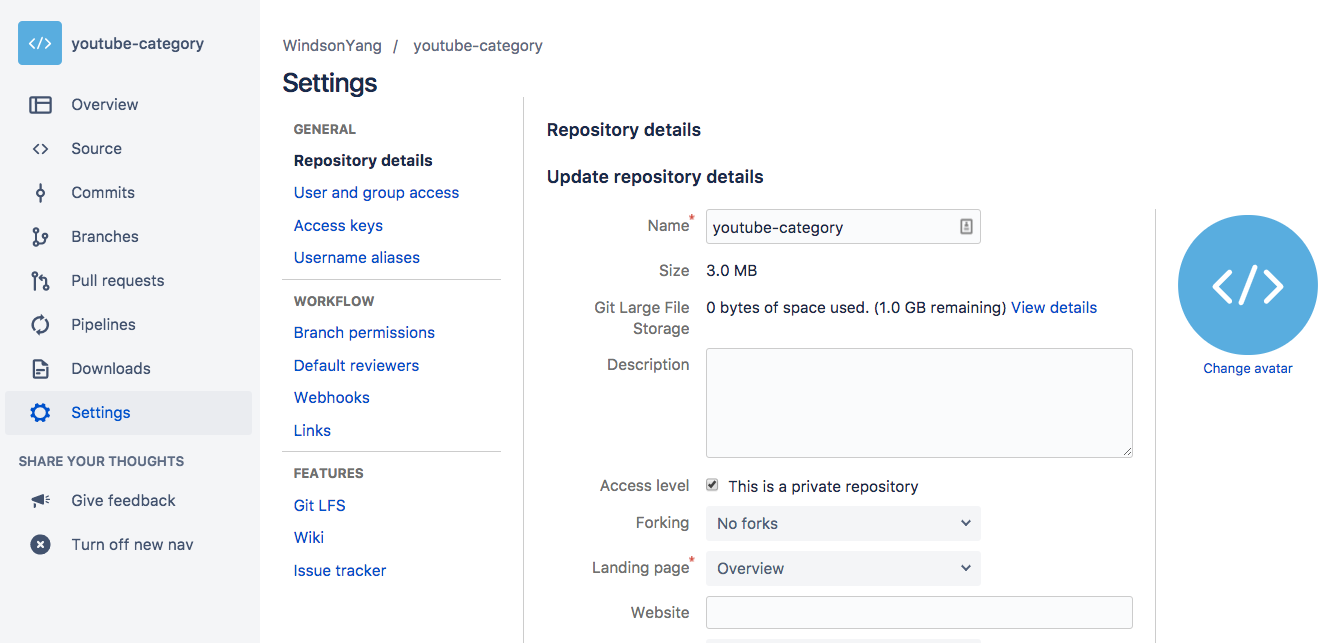This screenshot has height=643, width=1325.
Task: Click into the Website input field
Action: click(919, 612)
